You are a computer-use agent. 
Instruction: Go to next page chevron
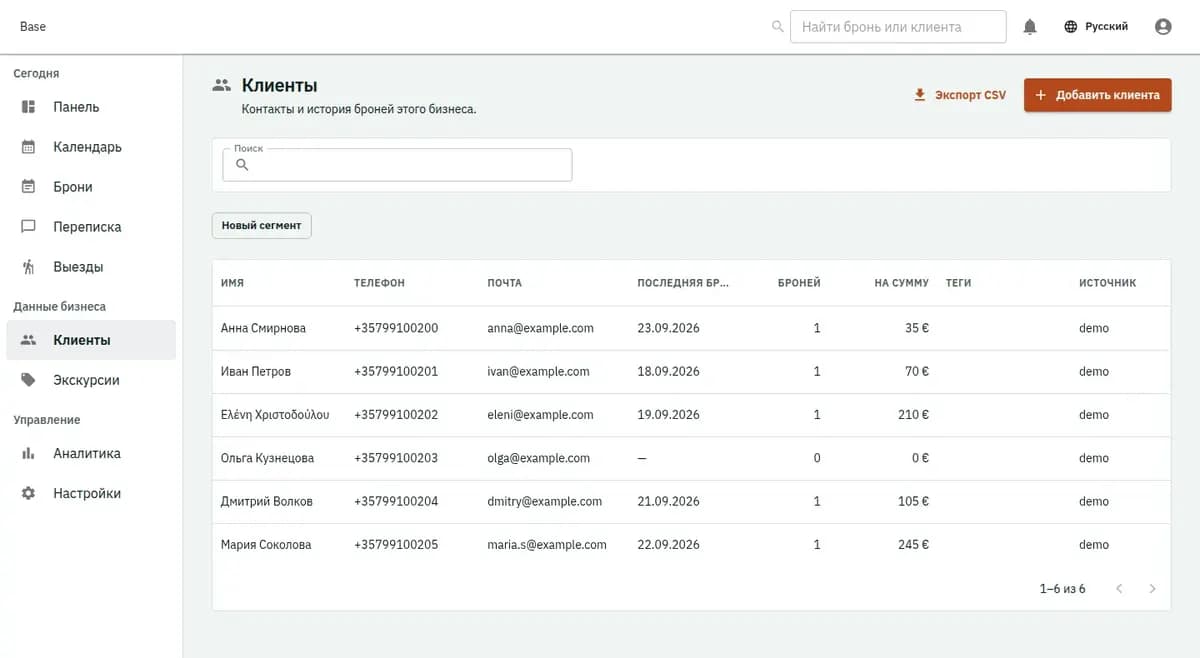(1152, 589)
